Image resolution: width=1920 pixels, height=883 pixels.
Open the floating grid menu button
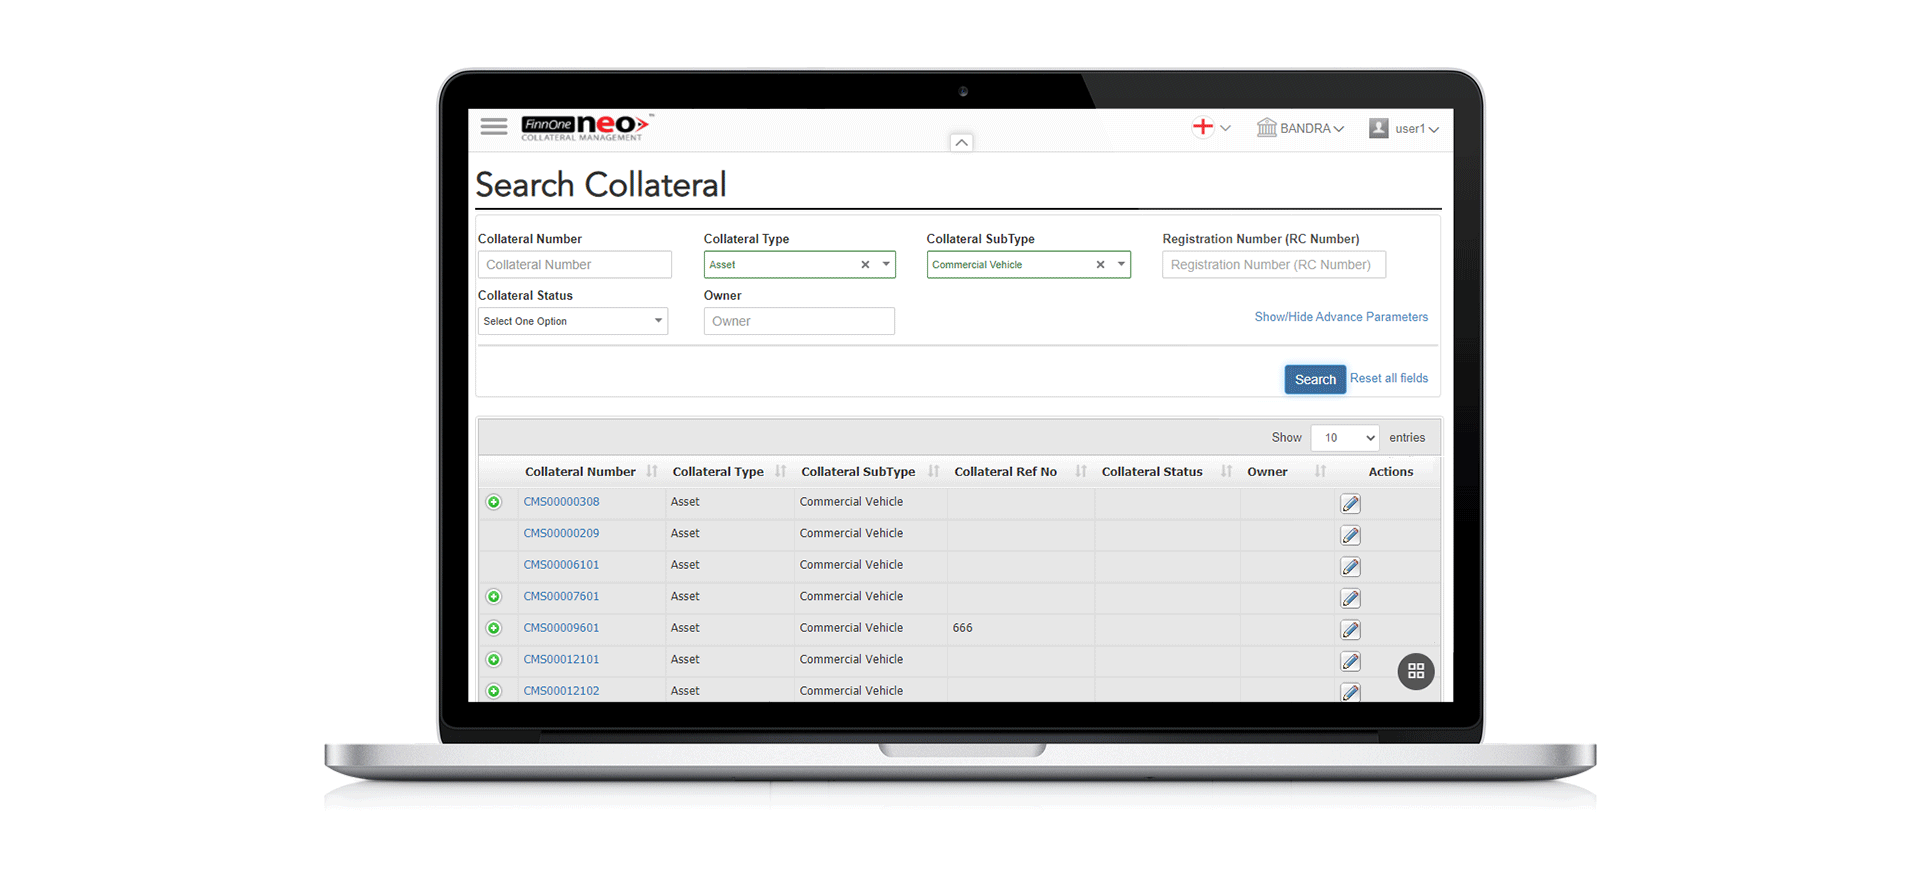click(1415, 671)
